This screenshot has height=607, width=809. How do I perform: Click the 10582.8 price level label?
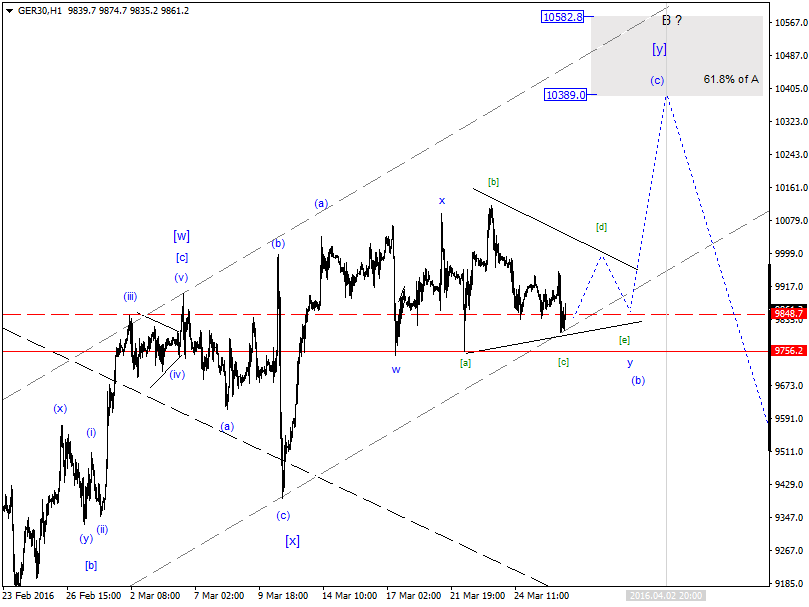tap(564, 17)
